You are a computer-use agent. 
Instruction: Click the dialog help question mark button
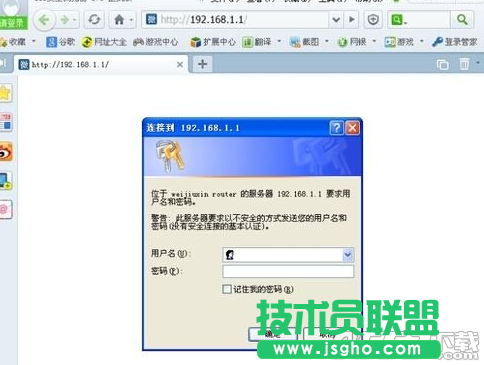[x=337, y=128]
